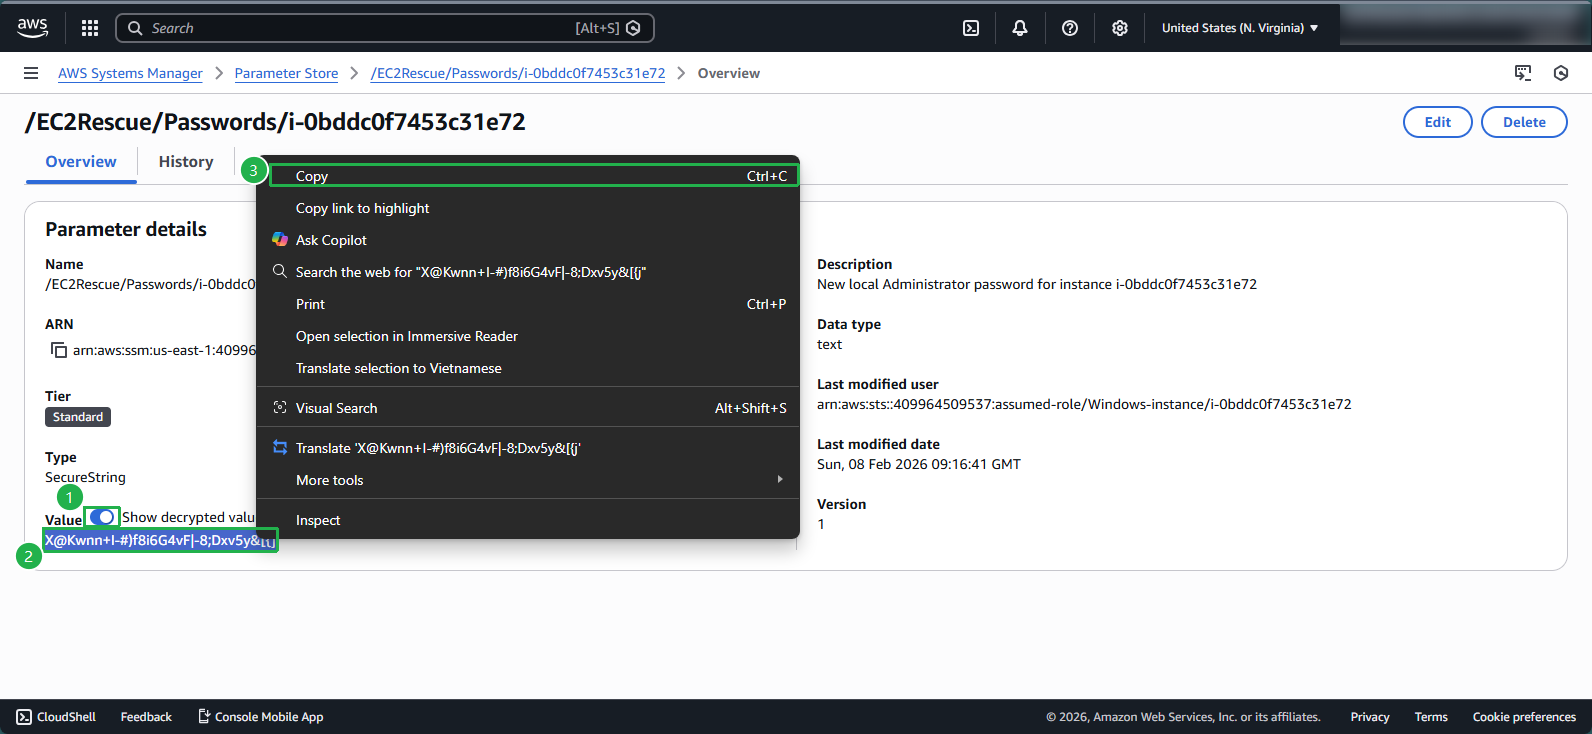Expand the United States (N. Virginia) region dropdown
Image resolution: width=1592 pixels, height=734 pixels.
(1239, 28)
